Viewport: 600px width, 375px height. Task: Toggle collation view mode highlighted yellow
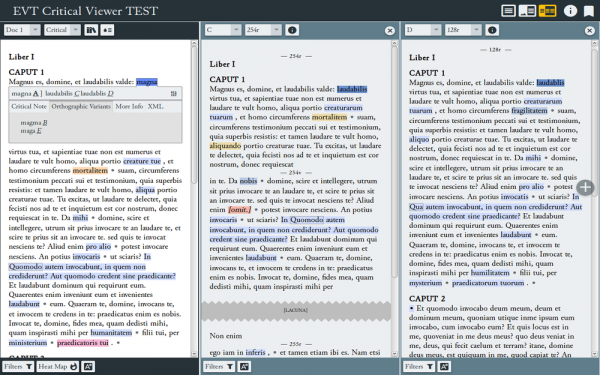click(x=547, y=11)
